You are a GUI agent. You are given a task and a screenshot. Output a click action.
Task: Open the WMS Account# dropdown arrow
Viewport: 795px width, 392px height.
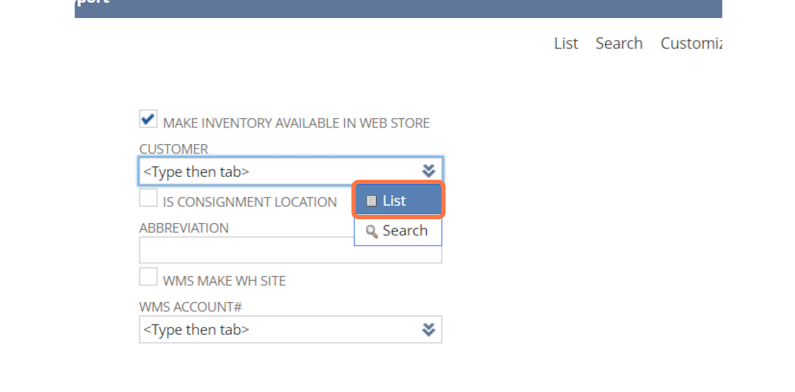click(x=428, y=330)
